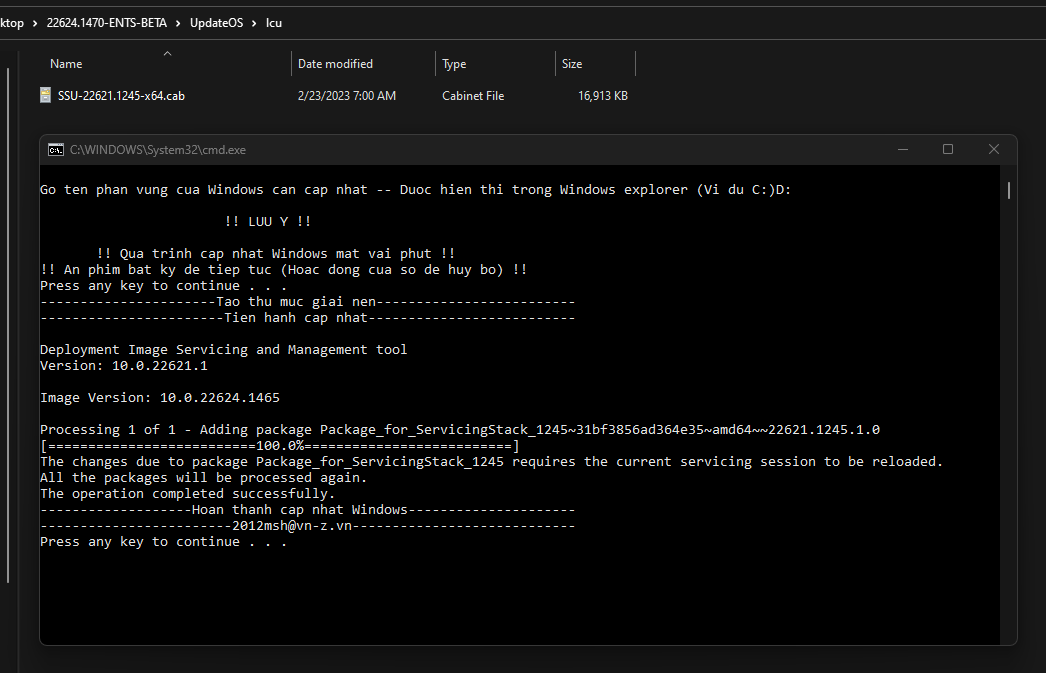The width and height of the screenshot is (1046, 673).
Task: Sort files by Date modified column
Action: (335, 64)
